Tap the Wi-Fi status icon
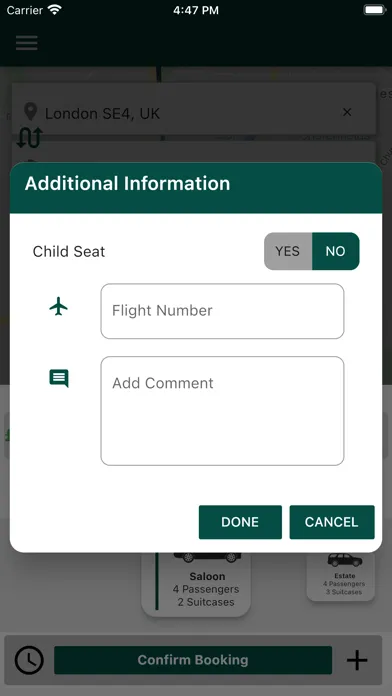Screen dimensions: 392x696 (55, 10)
